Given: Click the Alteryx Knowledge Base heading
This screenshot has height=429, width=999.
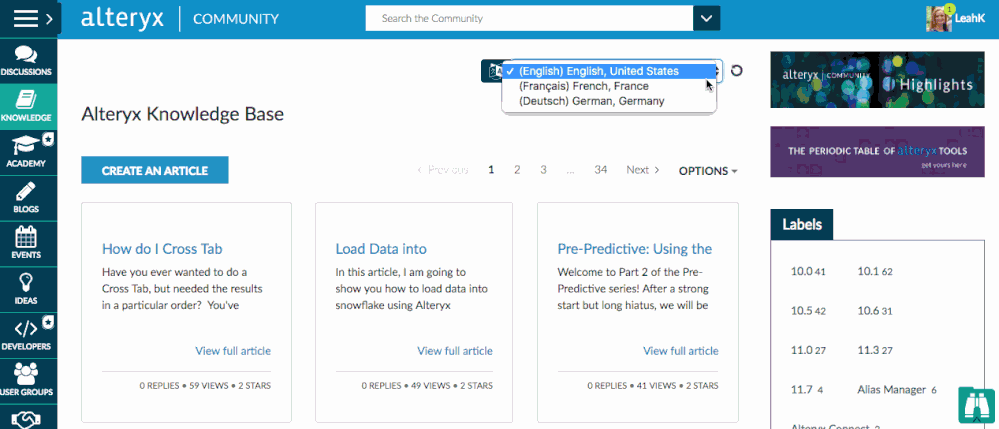Looking at the screenshot, I should tap(182, 114).
